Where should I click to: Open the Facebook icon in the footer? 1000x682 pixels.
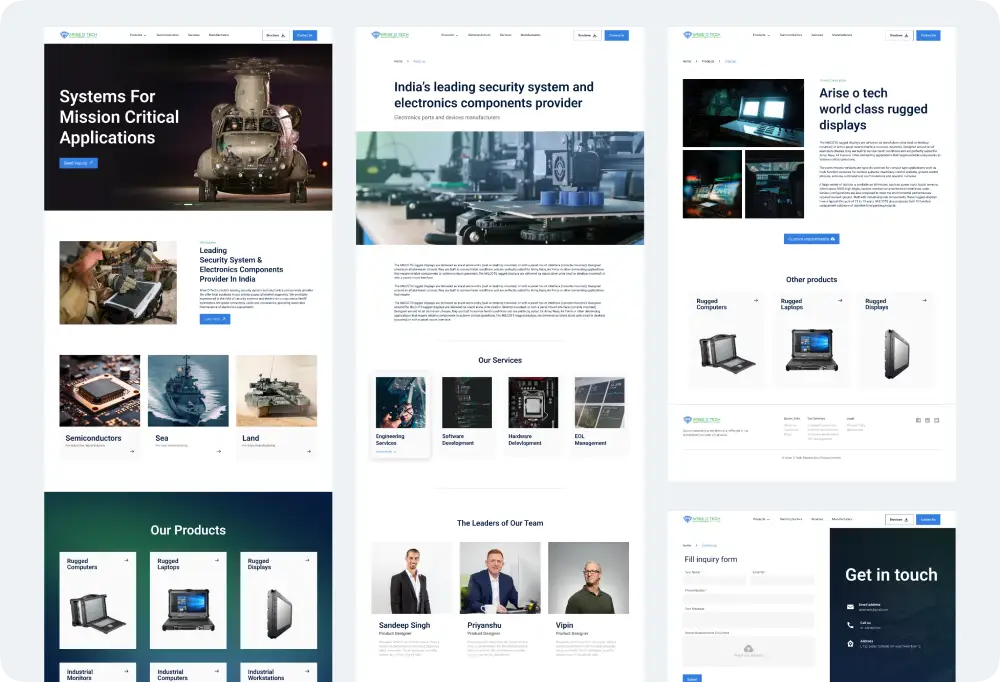click(918, 420)
